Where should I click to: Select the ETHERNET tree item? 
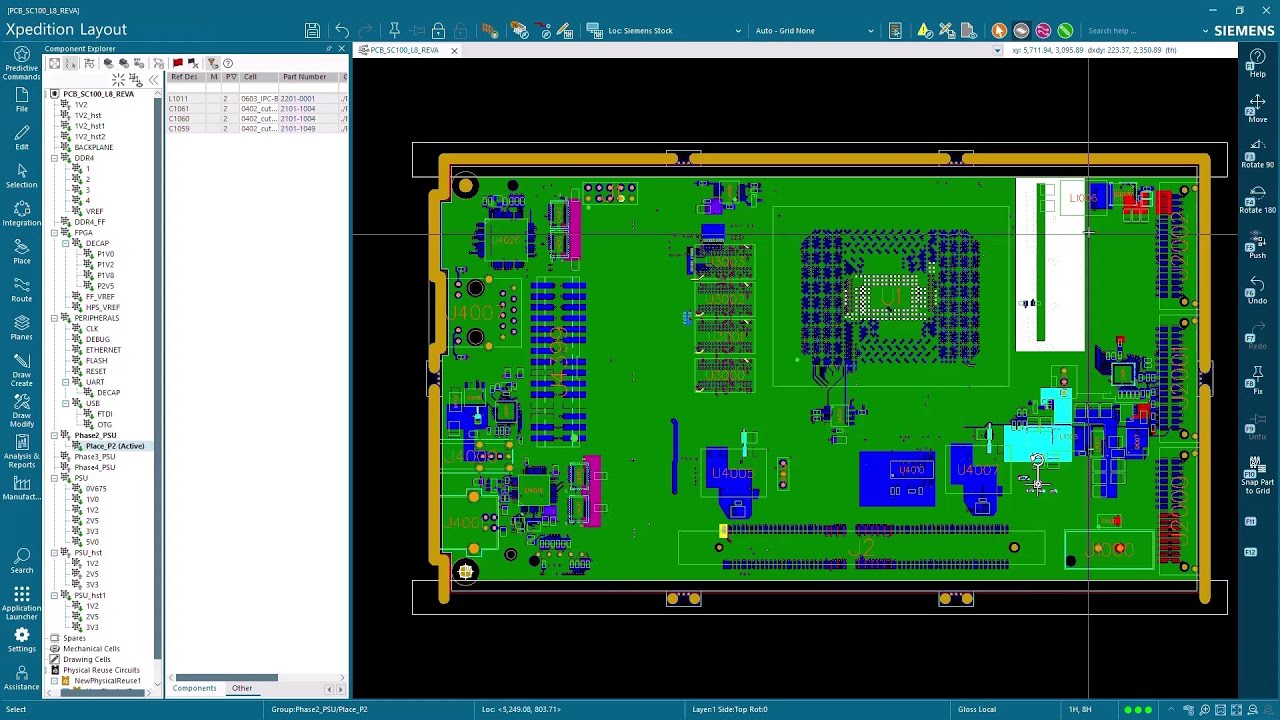pyautogui.click(x=103, y=350)
